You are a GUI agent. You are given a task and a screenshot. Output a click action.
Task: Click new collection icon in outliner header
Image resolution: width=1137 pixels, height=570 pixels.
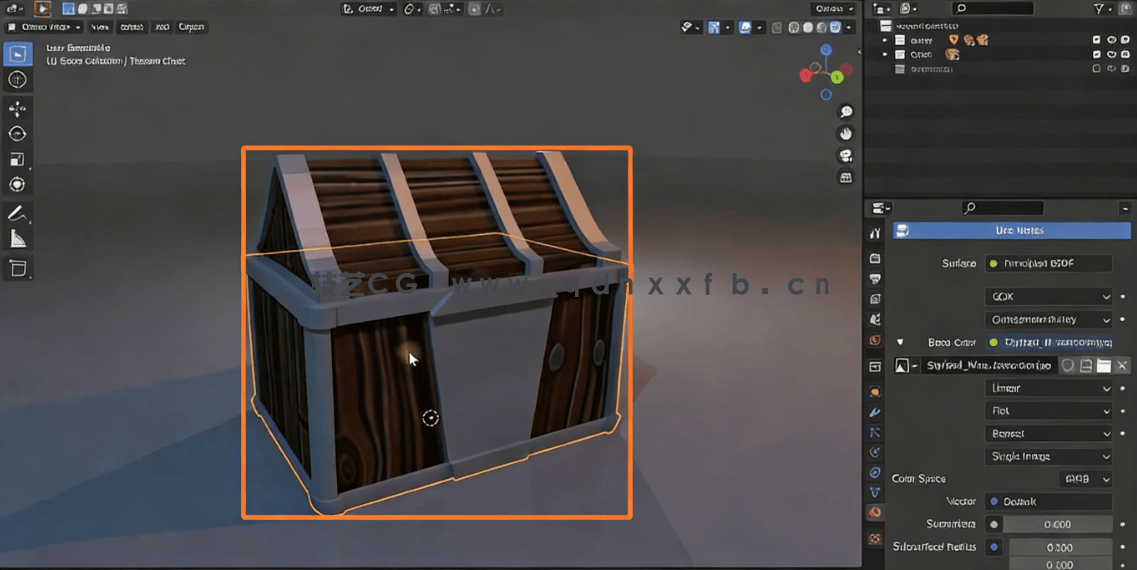[x=1125, y=9]
